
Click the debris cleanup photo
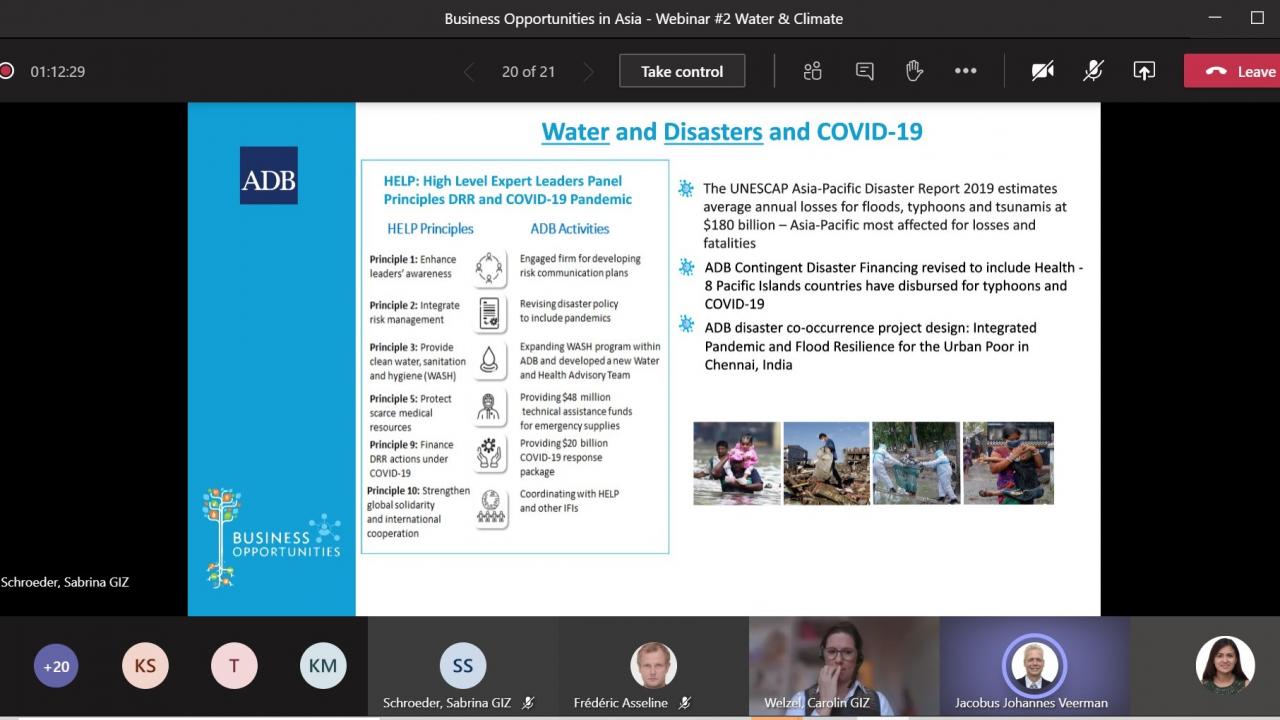826,463
